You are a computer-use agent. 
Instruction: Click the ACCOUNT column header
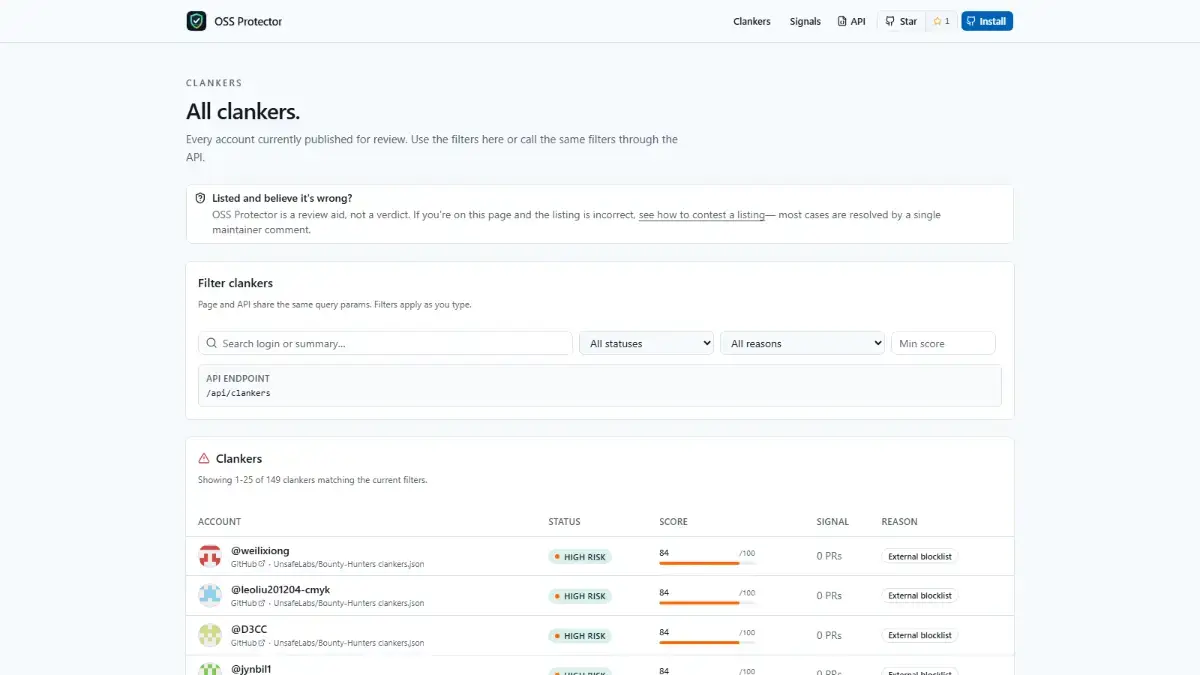[219, 522]
